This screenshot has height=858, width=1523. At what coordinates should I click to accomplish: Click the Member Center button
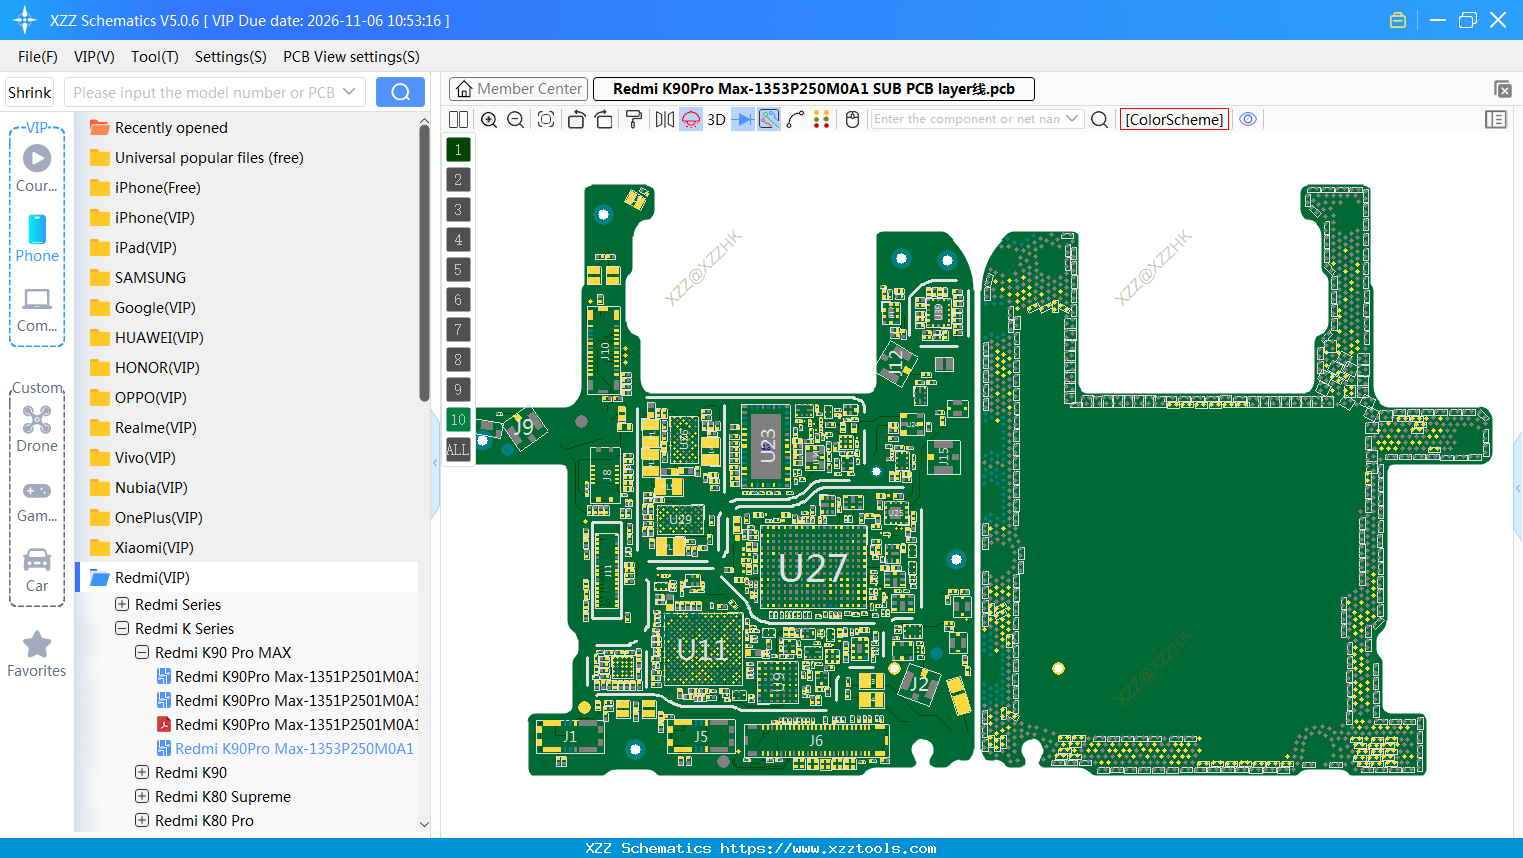click(518, 88)
